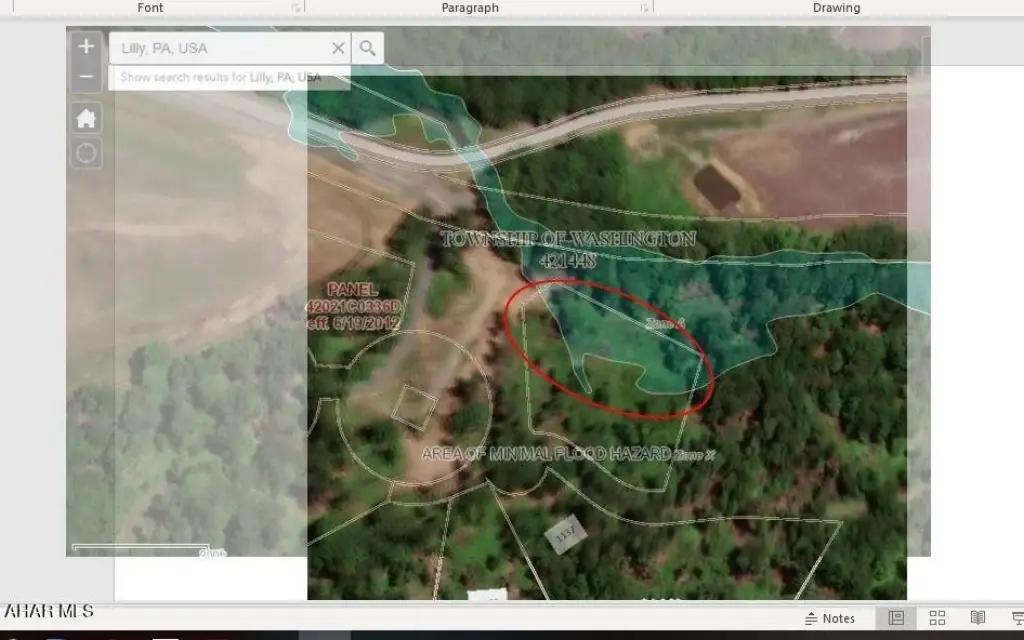Switch to Slide Sorter view
Viewport: 1024px width, 640px height.
[x=937, y=618]
